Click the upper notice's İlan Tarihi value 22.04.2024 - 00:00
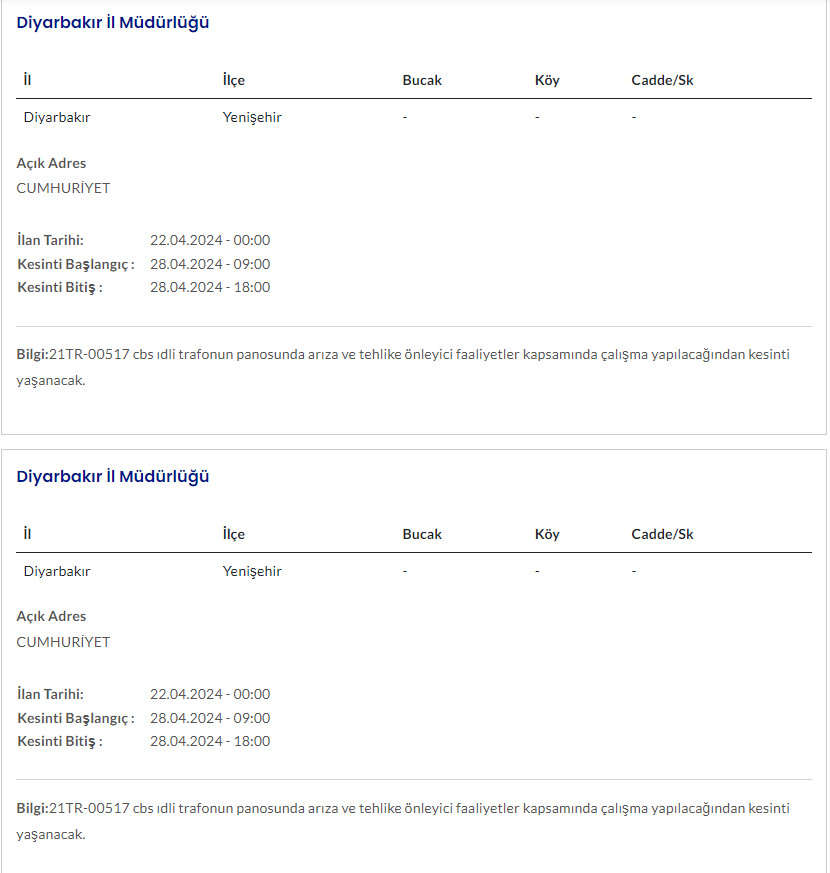The width and height of the screenshot is (830, 873). click(x=210, y=240)
